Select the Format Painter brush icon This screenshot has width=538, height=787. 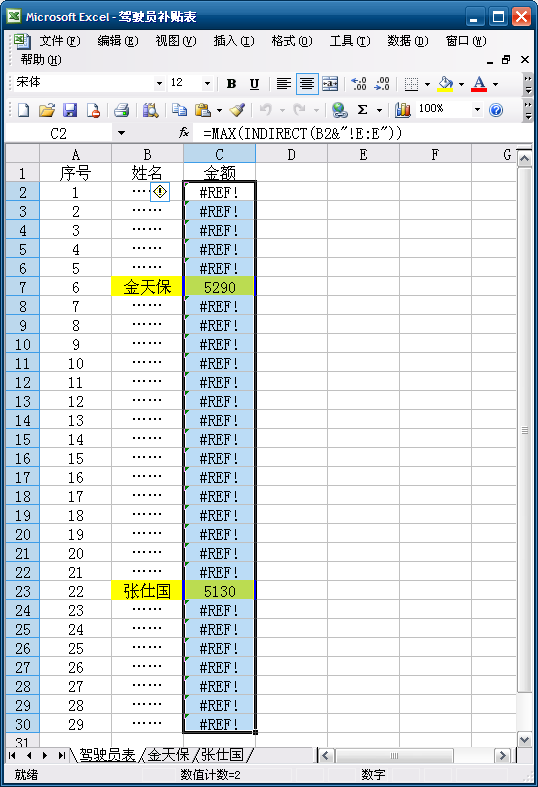point(237,109)
